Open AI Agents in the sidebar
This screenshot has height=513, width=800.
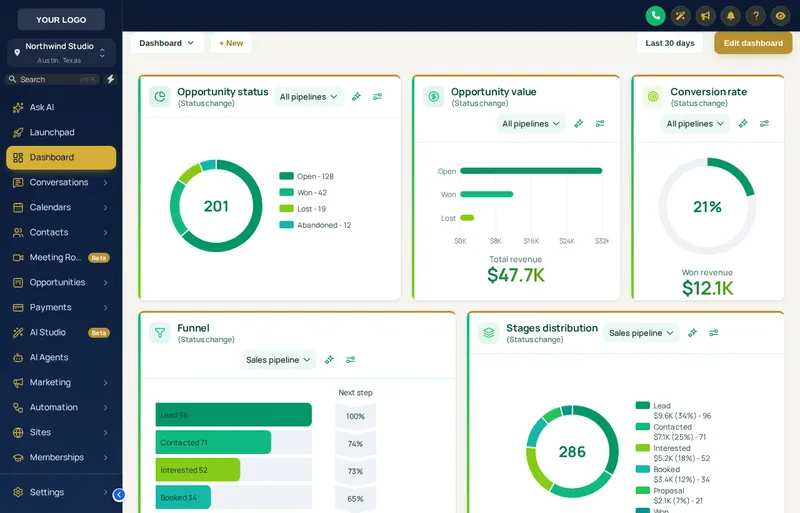coord(61,357)
